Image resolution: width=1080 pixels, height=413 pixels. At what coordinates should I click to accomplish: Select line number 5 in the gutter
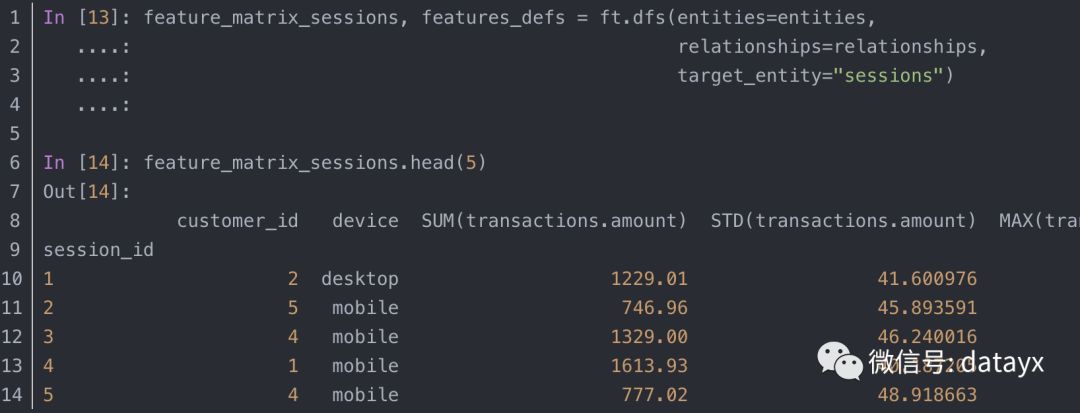[x=15, y=134]
